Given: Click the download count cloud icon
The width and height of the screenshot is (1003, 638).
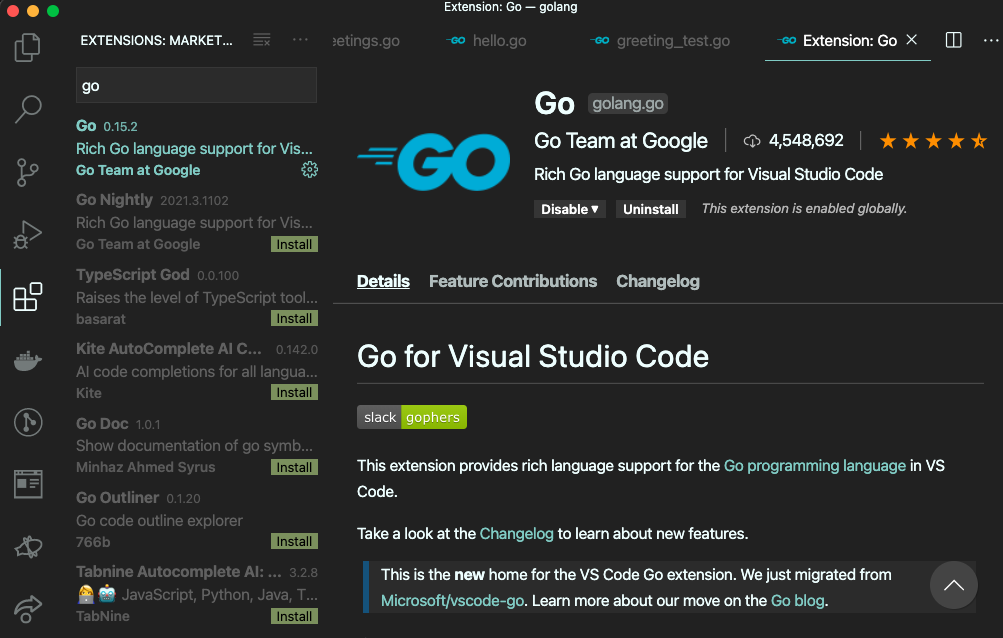Looking at the screenshot, I should [x=752, y=141].
